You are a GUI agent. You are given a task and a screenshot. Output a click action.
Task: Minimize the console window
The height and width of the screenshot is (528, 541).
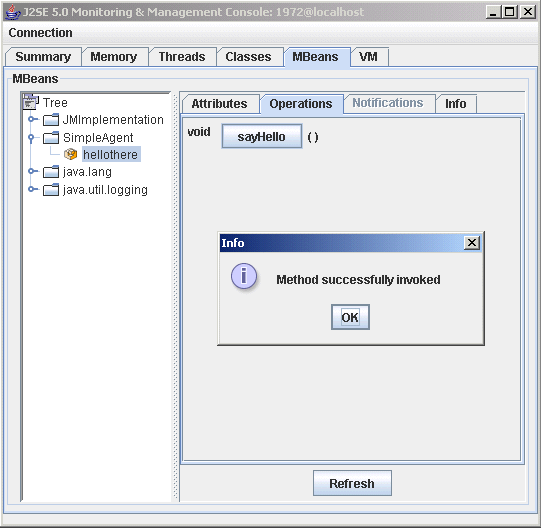point(493,12)
